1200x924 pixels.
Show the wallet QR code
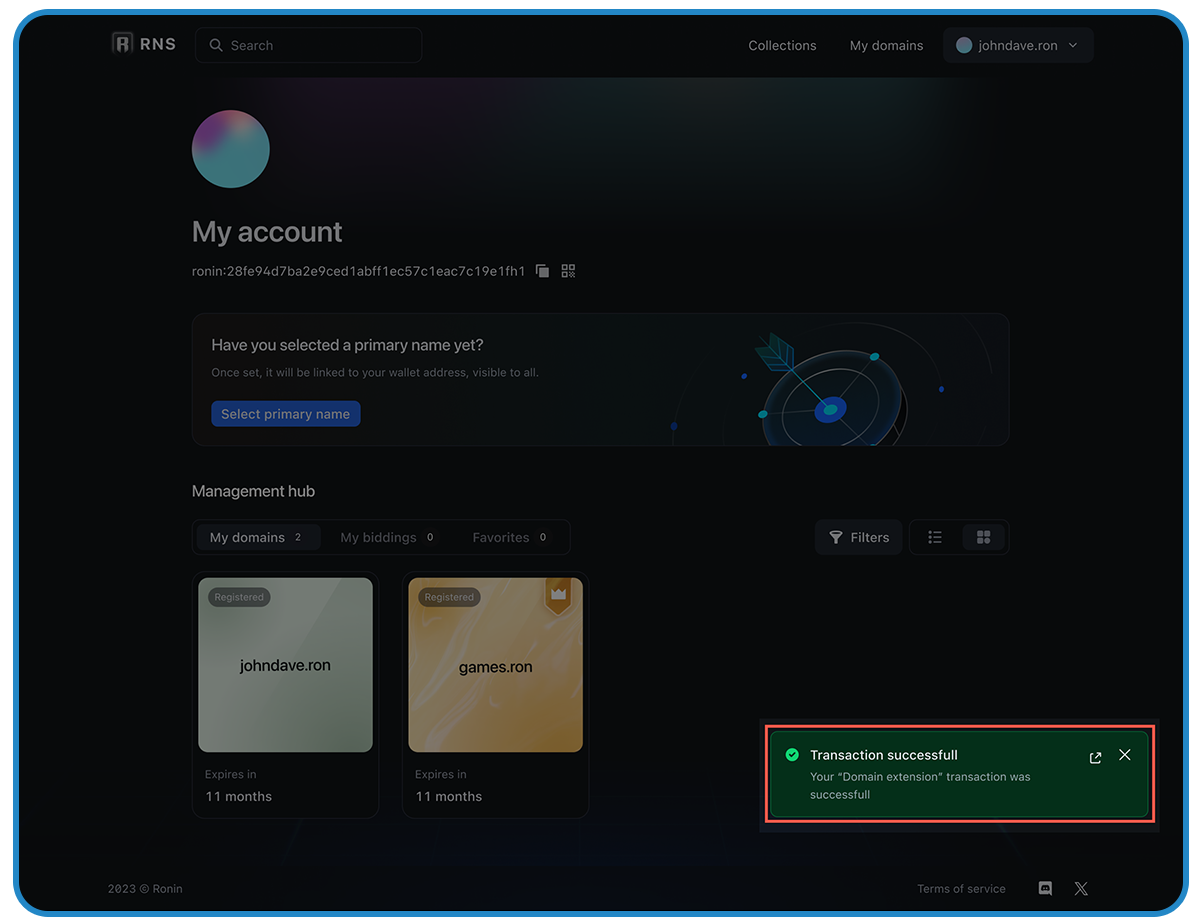pyautogui.click(x=569, y=271)
